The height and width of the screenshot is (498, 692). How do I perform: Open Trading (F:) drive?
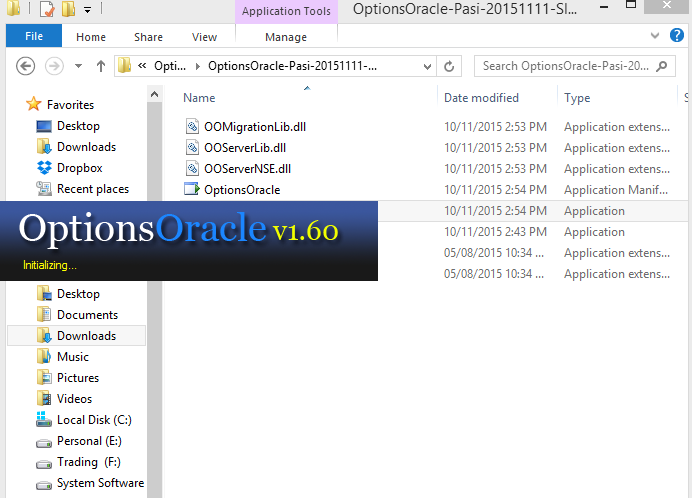point(88,462)
